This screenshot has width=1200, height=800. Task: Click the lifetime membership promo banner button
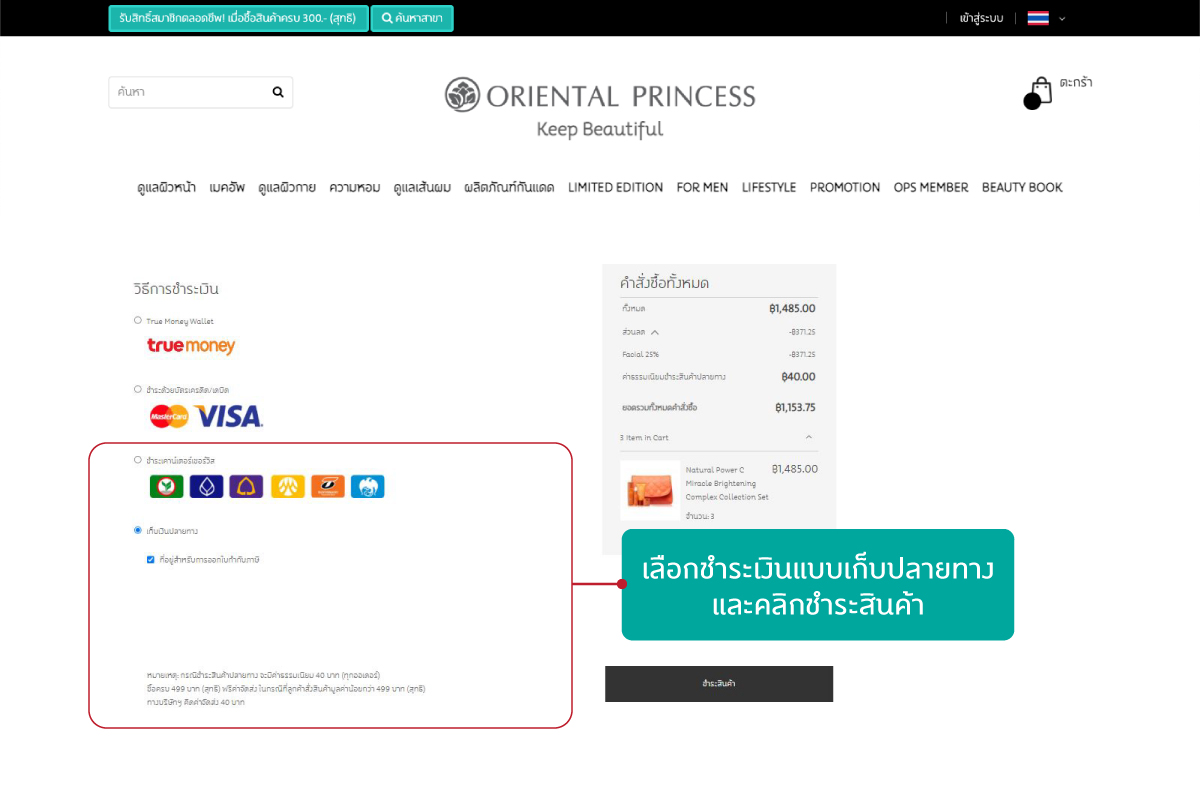pyautogui.click(x=238, y=18)
